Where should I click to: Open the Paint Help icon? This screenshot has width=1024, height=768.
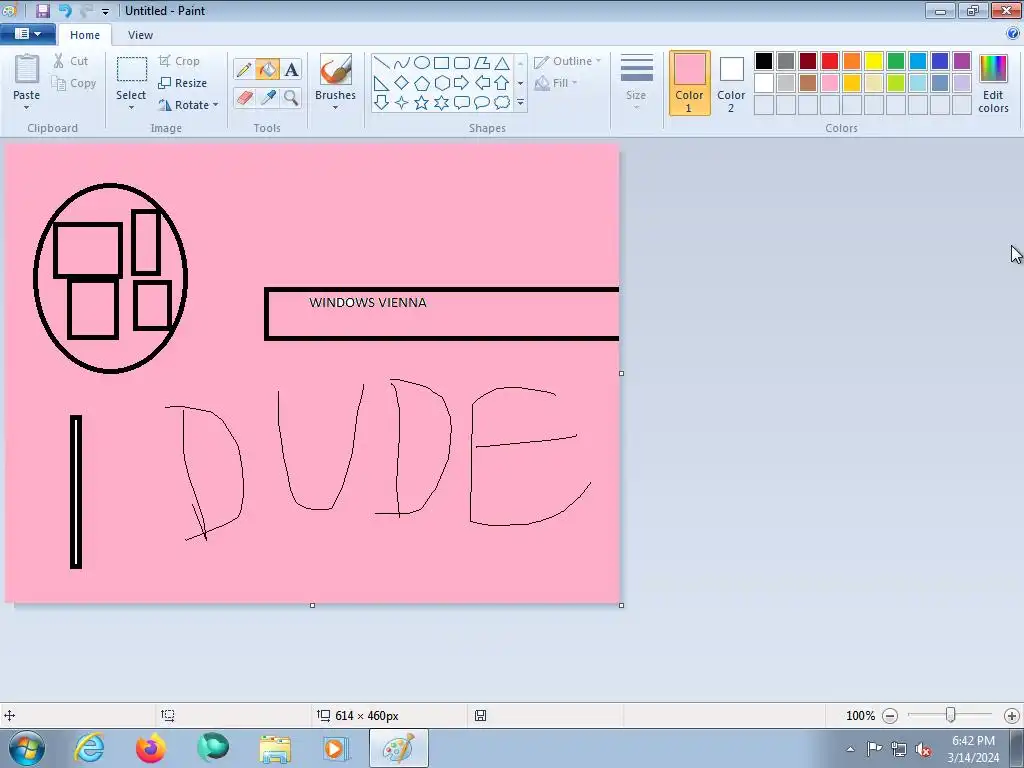point(1013,33)
